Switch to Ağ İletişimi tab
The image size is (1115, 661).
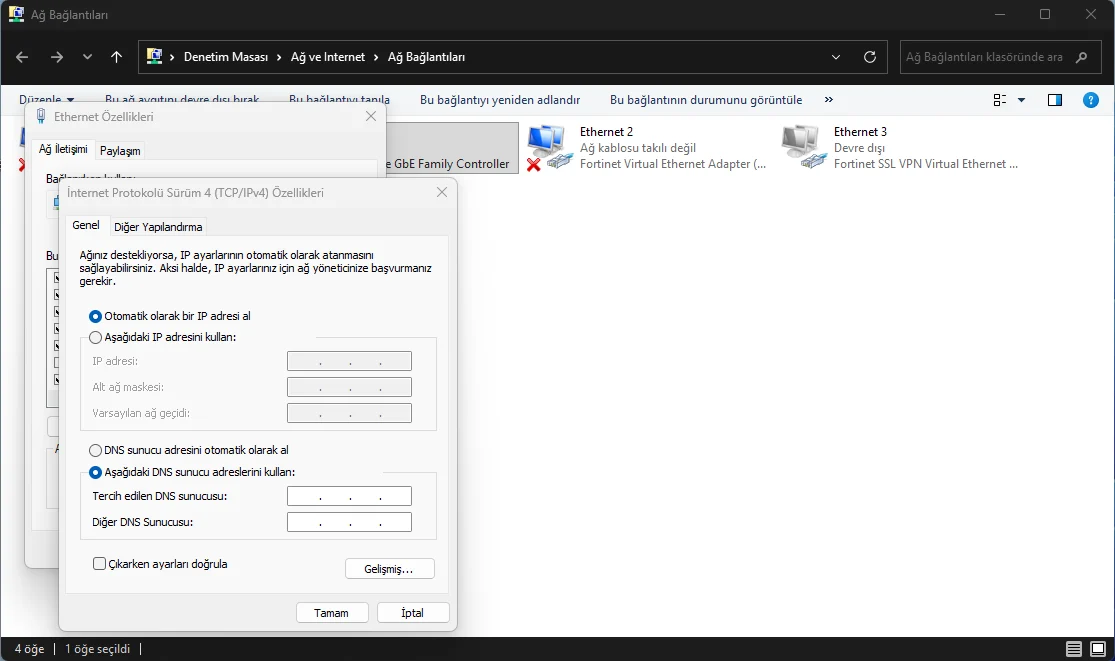(63, 149)
